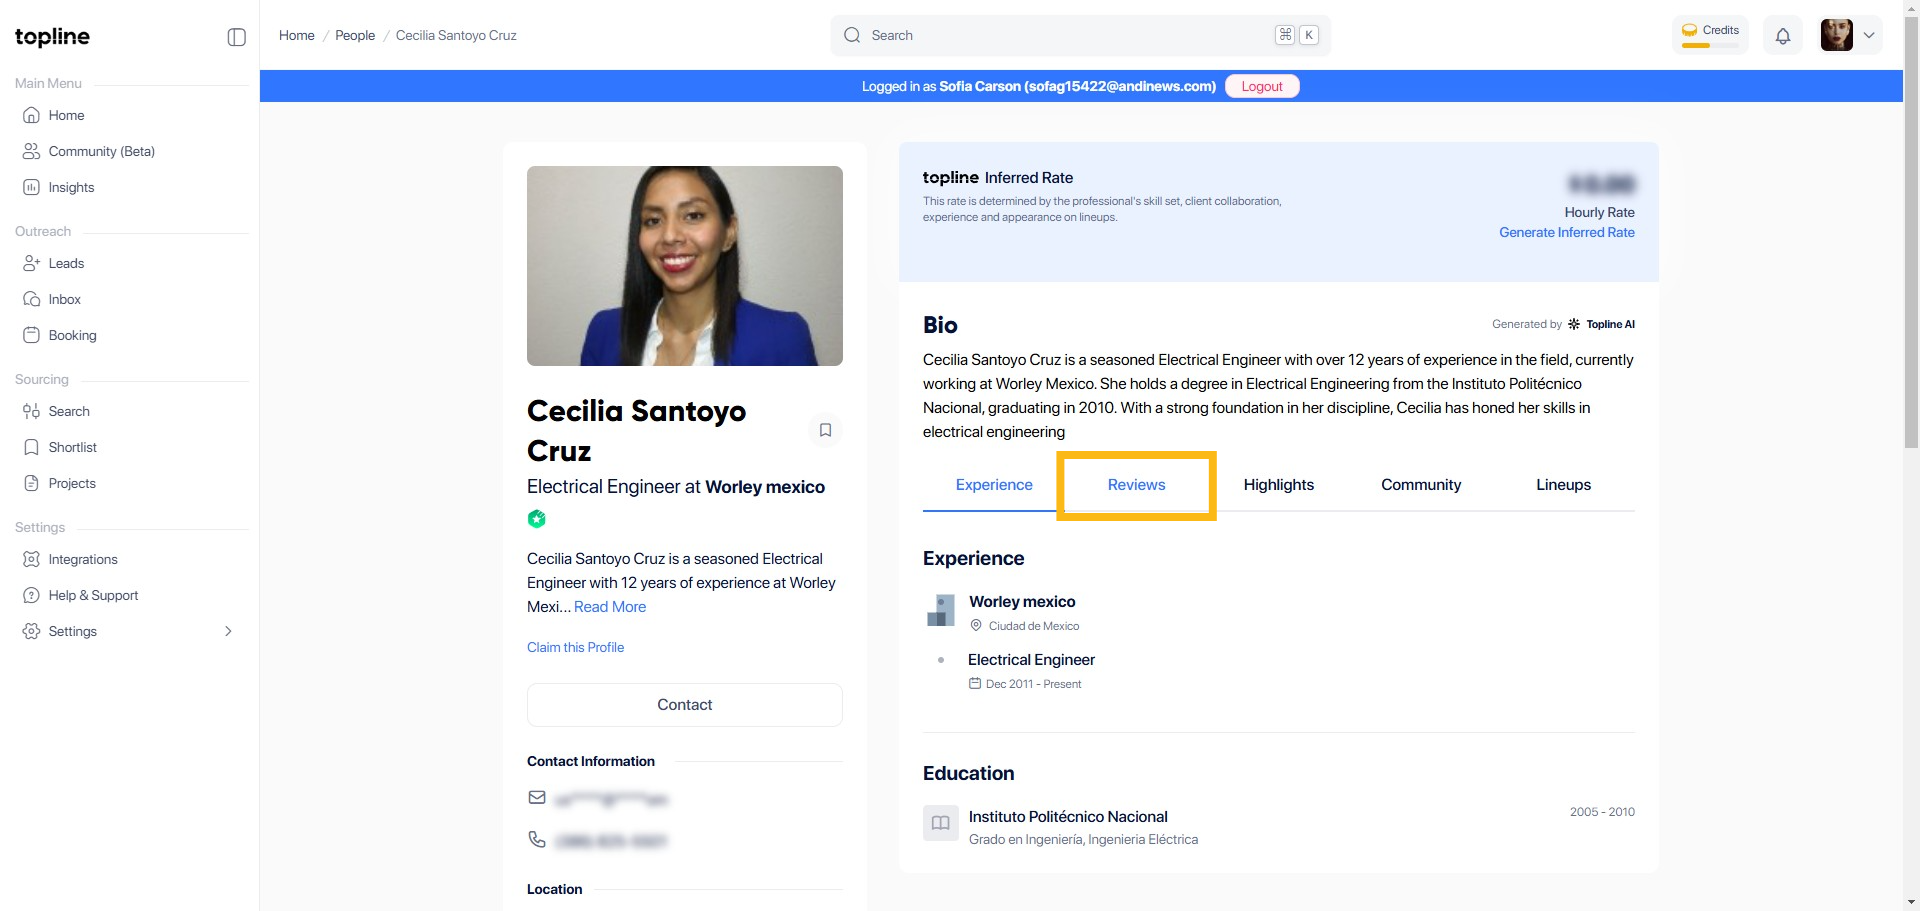
Task: Open Community (Beta) from the sidebar
Action: 101,152
